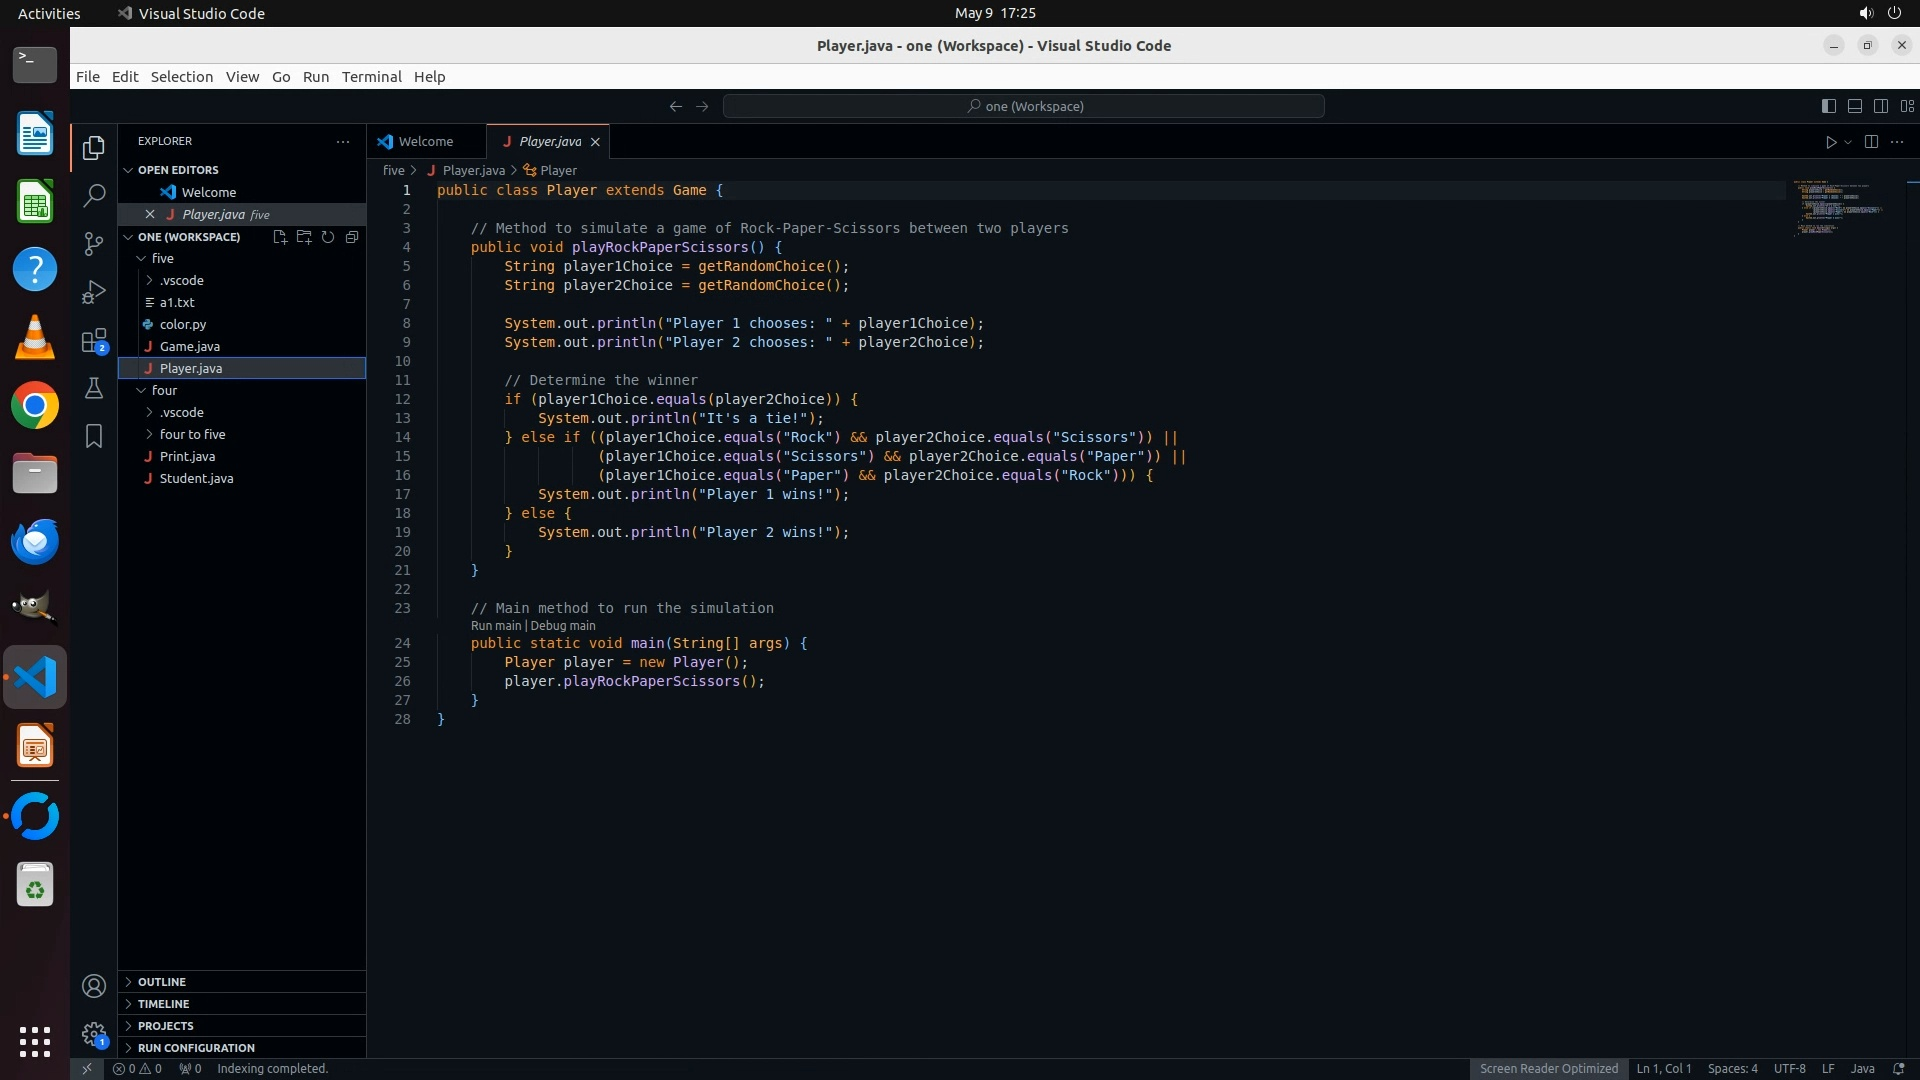Split the editor to the right
1920x1080 pixels.
[1871, 142]
